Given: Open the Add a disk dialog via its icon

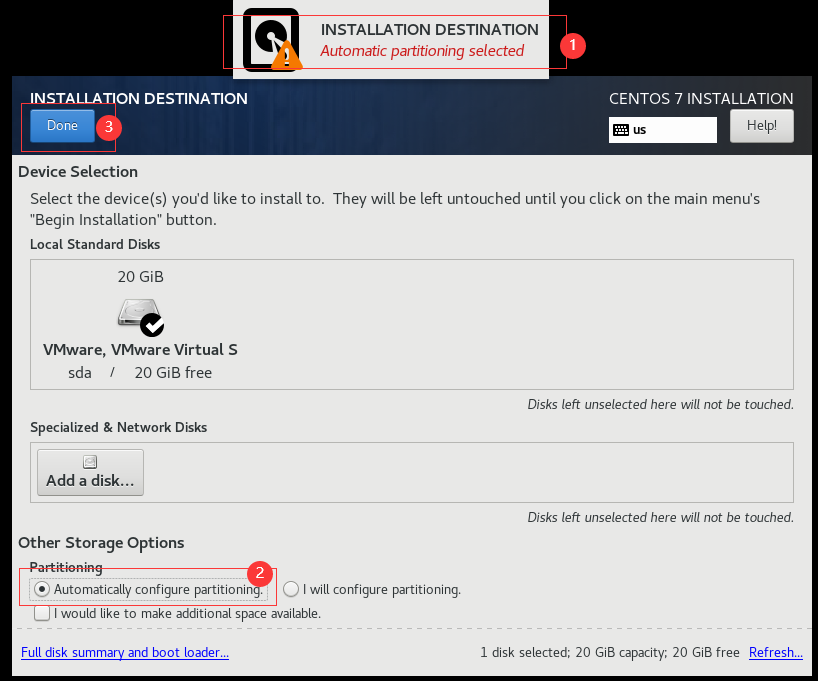Looking at the screenshot, I should [x=89, y=461].
